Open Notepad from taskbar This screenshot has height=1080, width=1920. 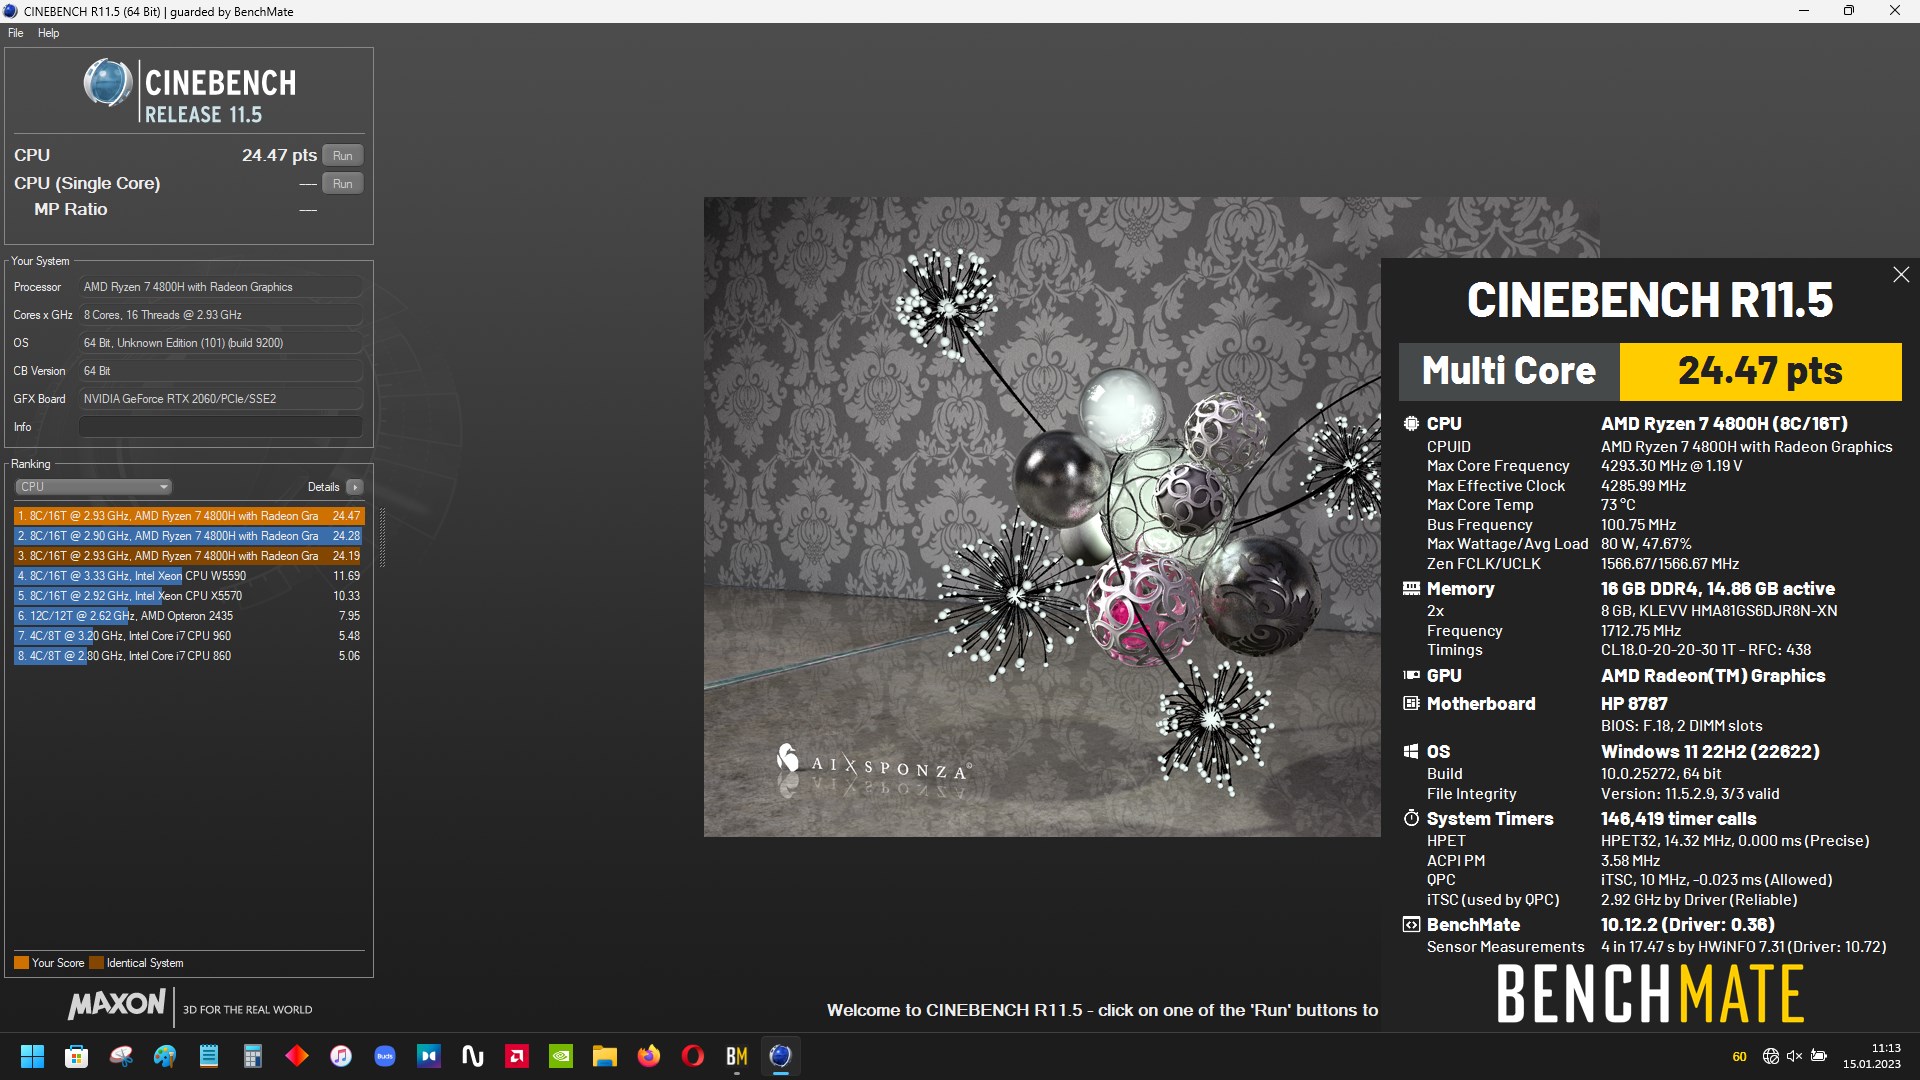209,1056
